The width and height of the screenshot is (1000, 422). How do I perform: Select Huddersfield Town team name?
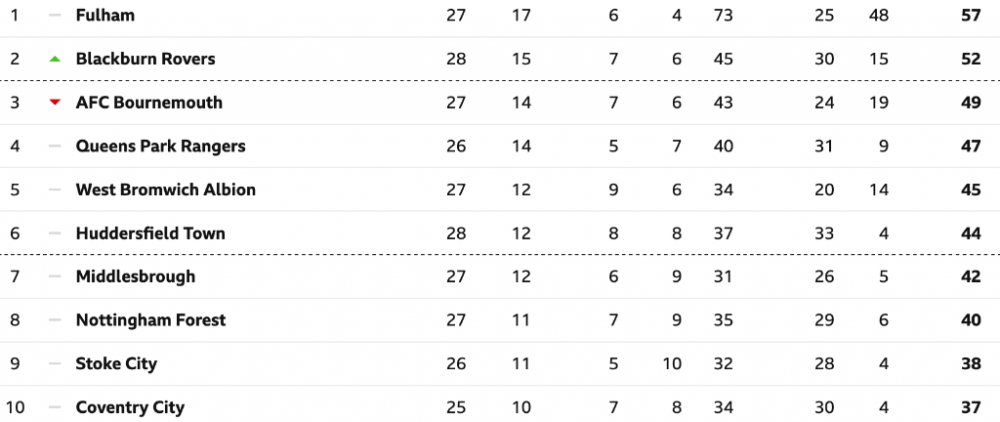click(150, 233)
